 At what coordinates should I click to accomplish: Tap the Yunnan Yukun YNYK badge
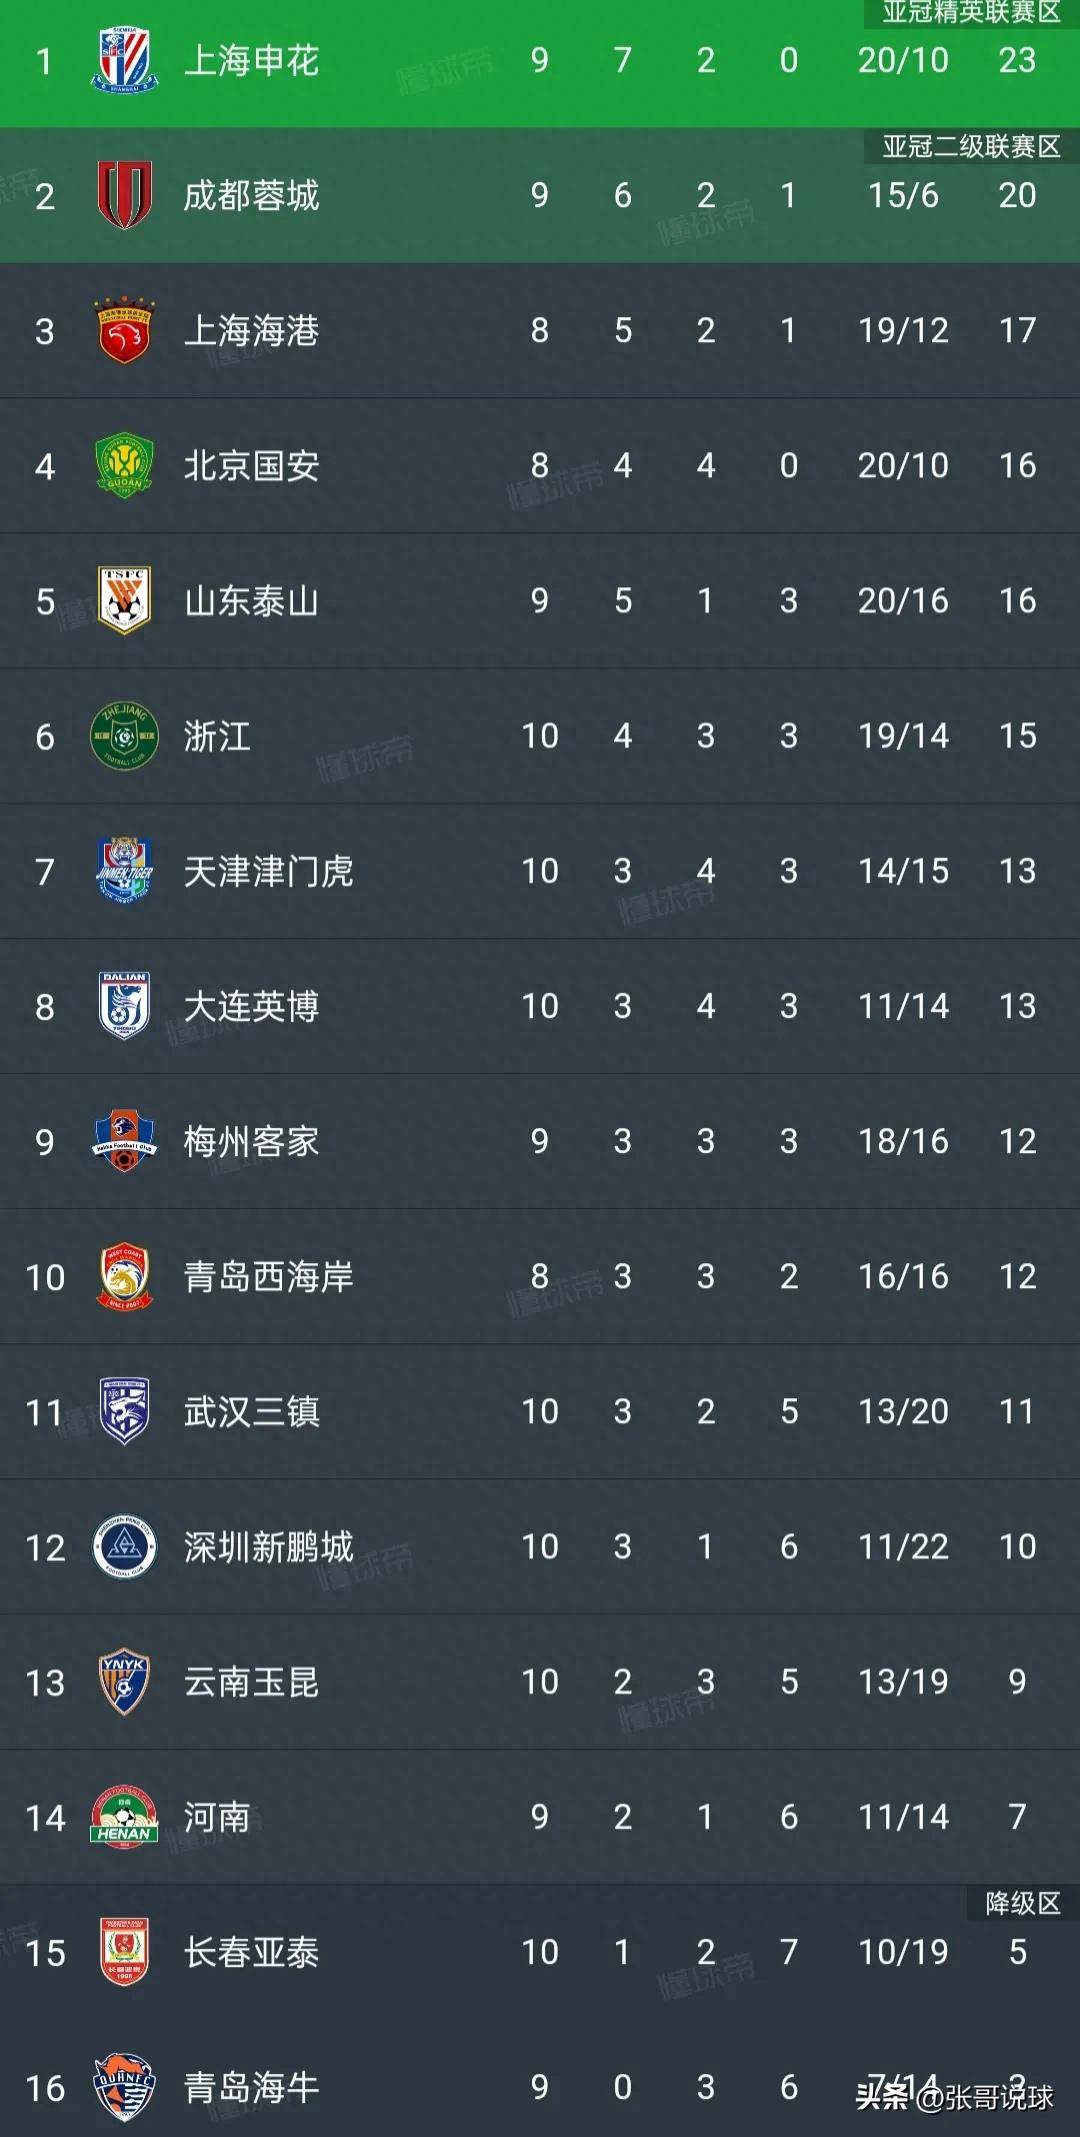click(x=124, y=1682)
